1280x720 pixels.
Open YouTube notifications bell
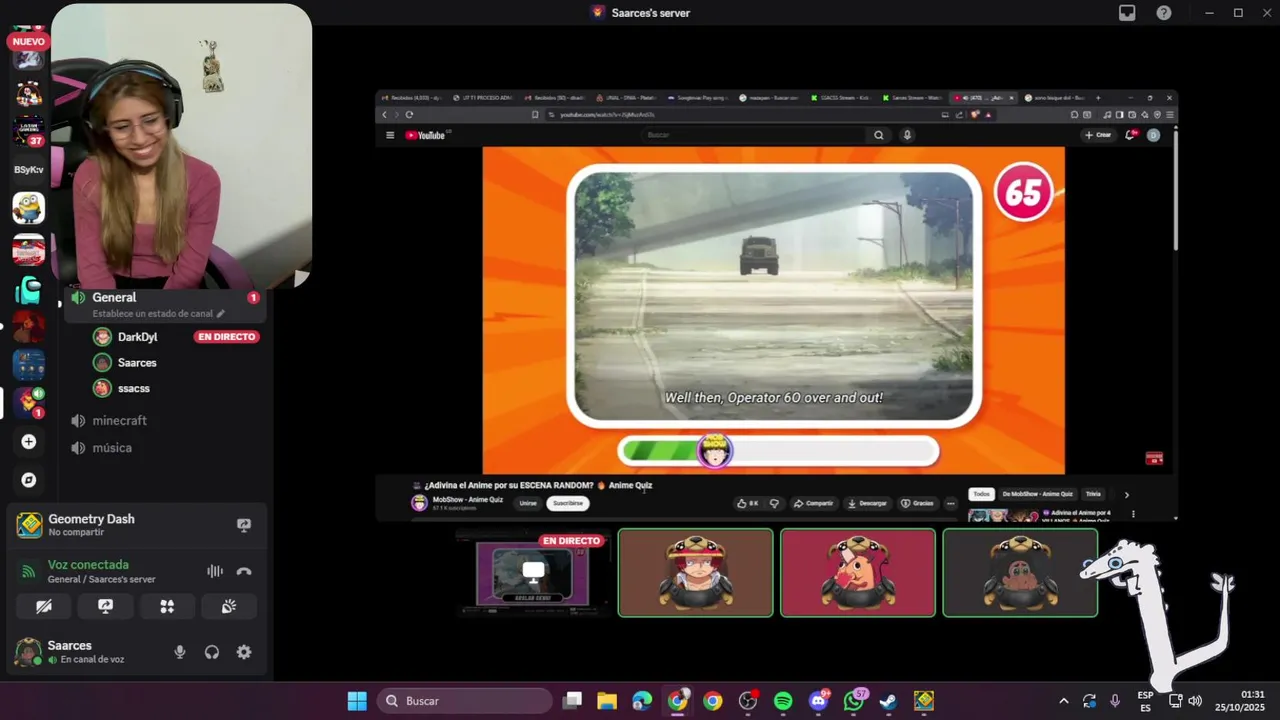click(x=1131, y=135)
